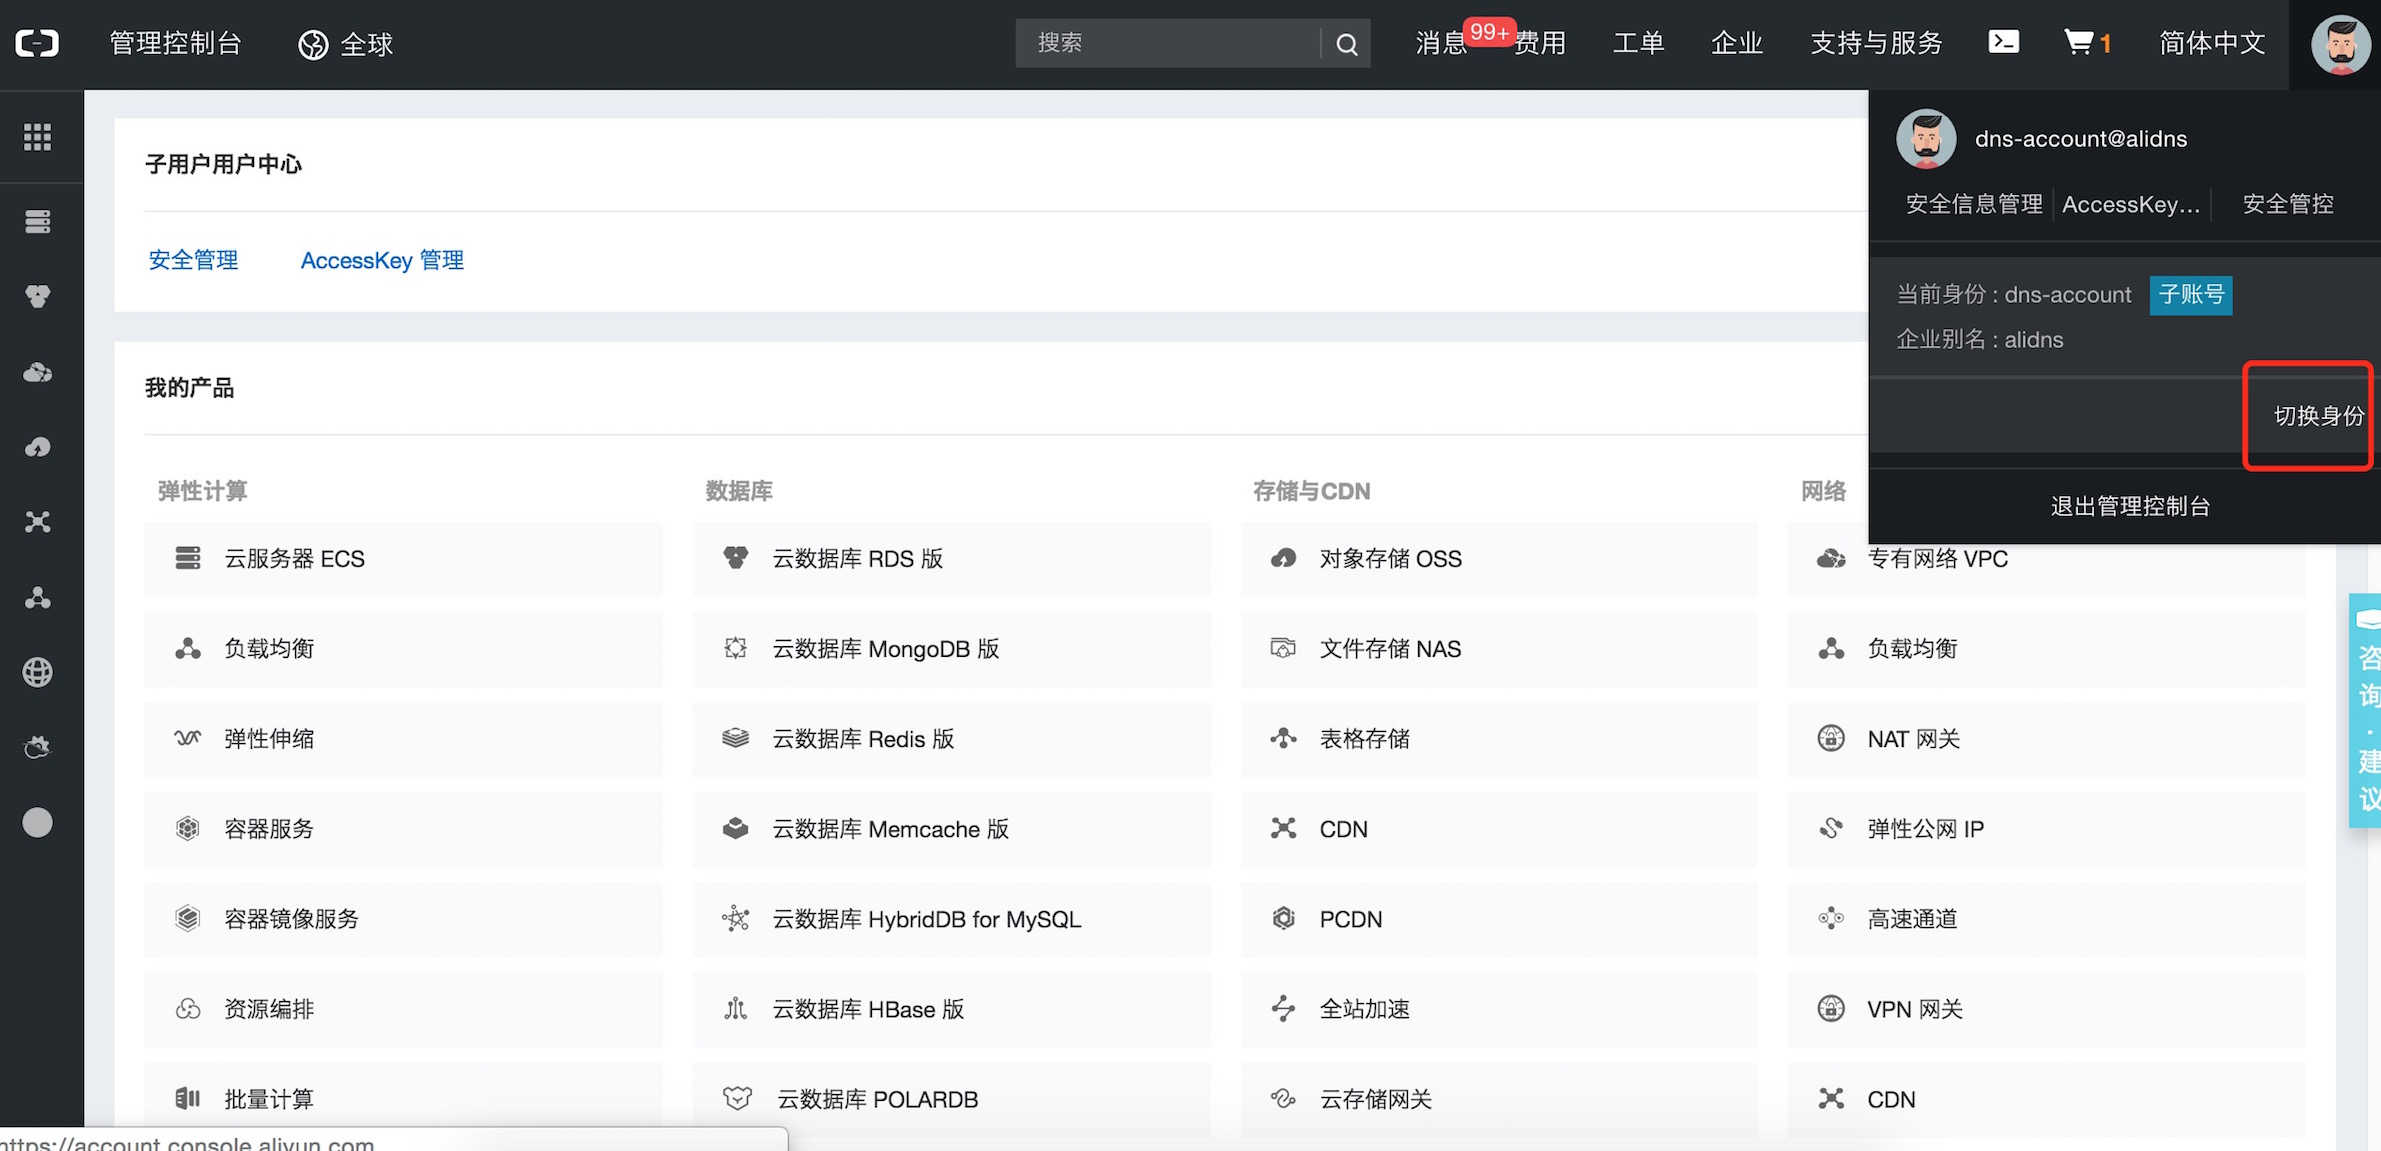This screenshot has width=2381, height=1151.
Task: Open 云数据库 Memcache 版
Action: [x=951, y=829]
